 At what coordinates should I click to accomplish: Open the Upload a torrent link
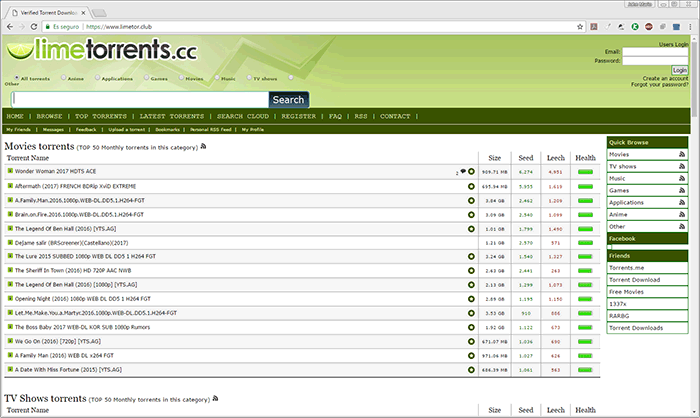(x=127, y=130)
